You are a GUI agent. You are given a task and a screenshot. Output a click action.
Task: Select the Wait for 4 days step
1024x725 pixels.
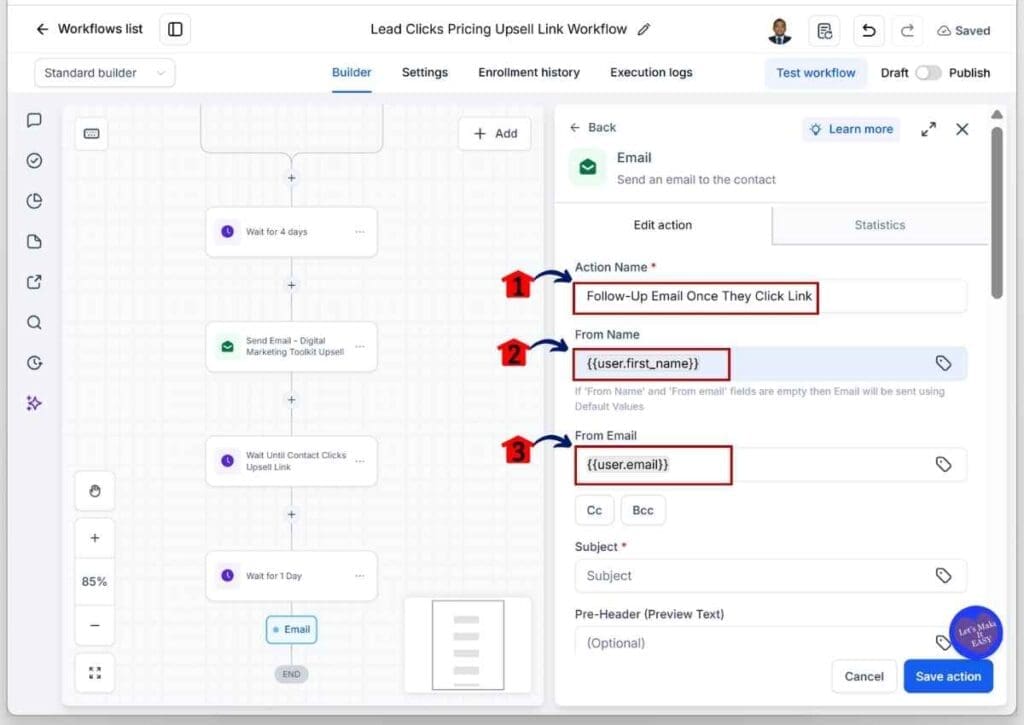click(291, 232)
